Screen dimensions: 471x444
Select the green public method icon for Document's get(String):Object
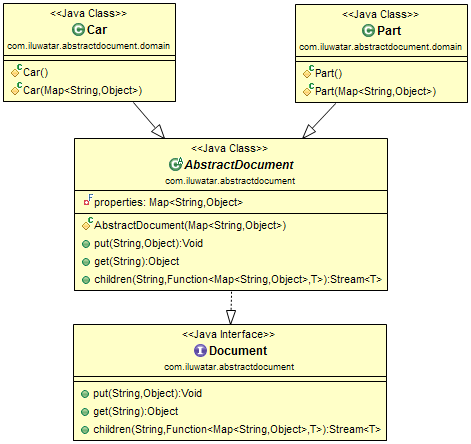click(85, 412)
